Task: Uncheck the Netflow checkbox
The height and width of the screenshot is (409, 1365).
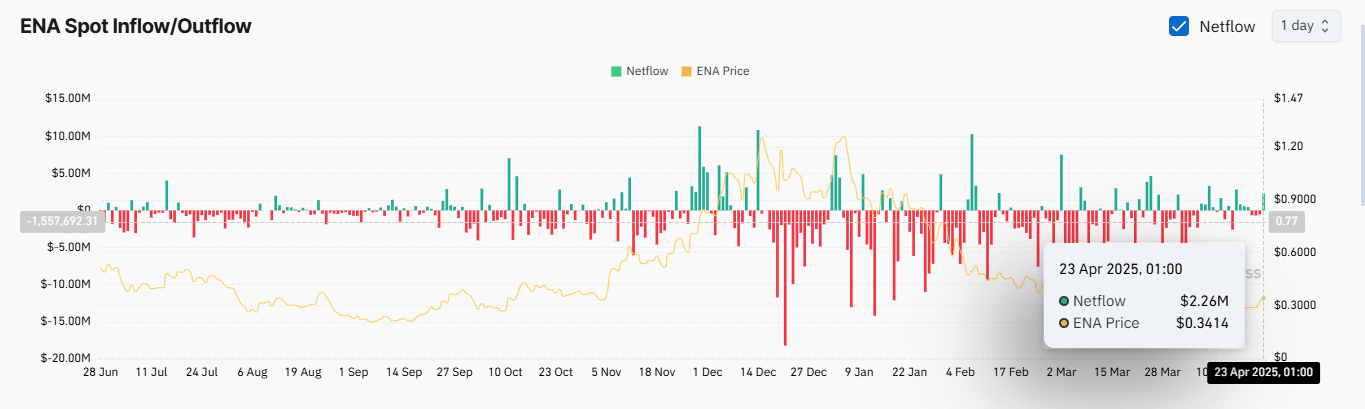Action: coord(1179,26)
